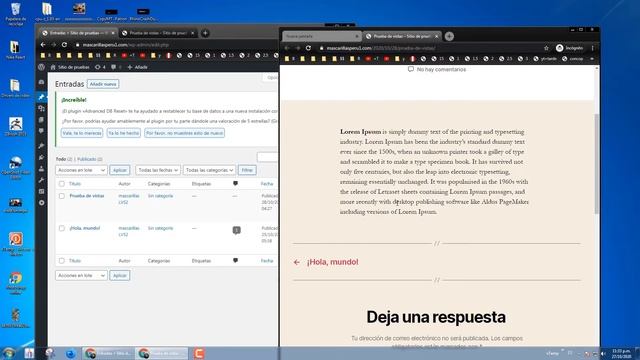Open Settings icon in WordPress sidebar
640x360 pixels.
pos(42,191)
